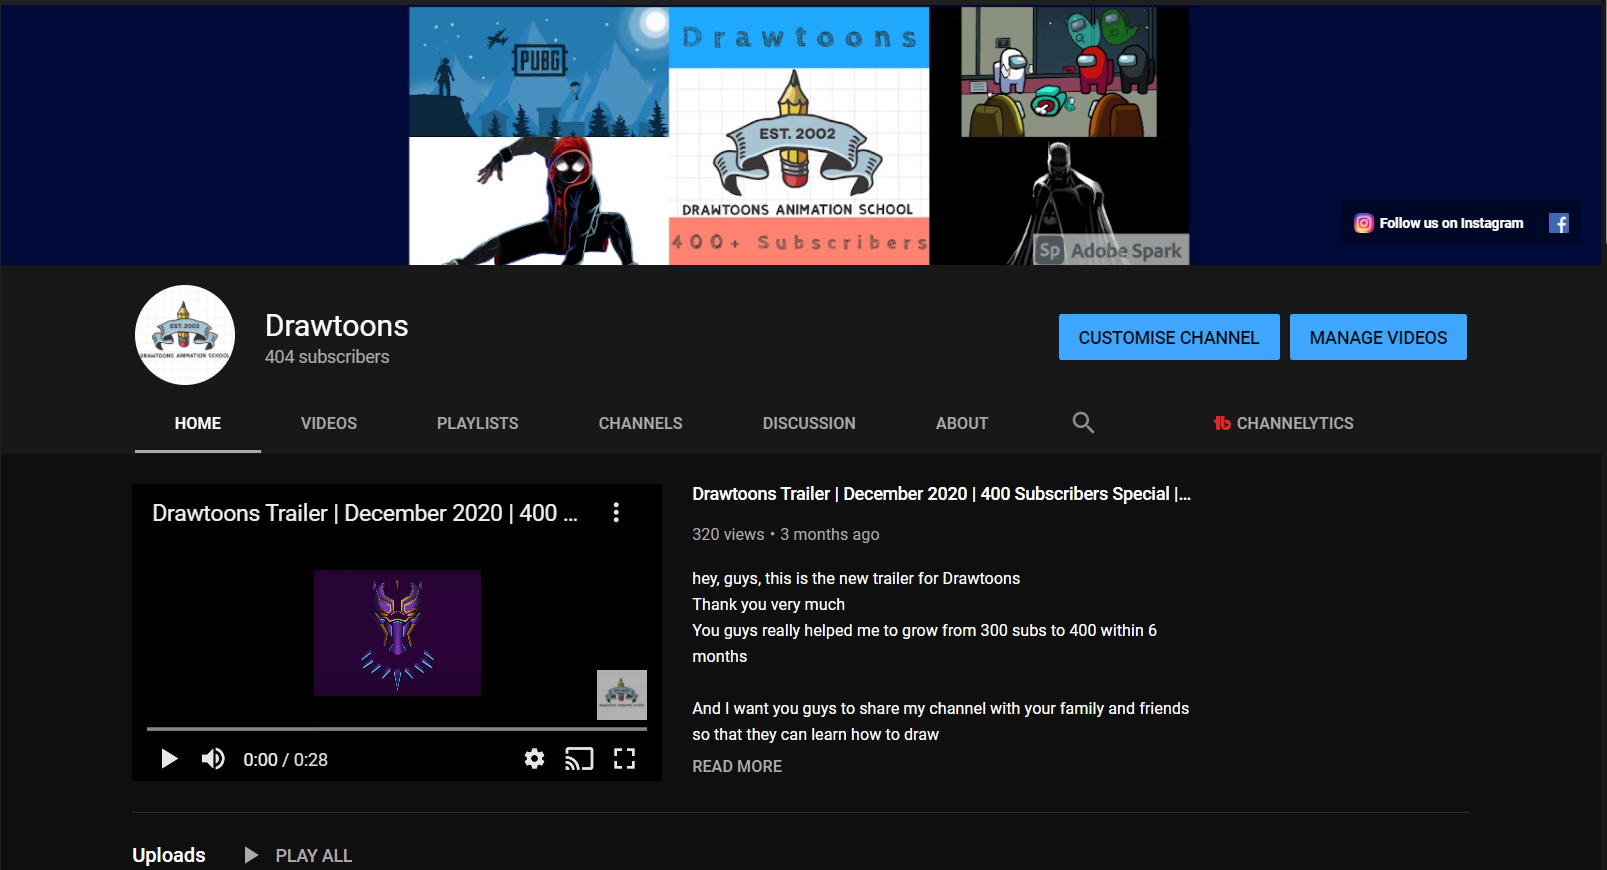Mute the trailer video volume
Viewport: 1607px width, 870px height.
coord(213,759)
